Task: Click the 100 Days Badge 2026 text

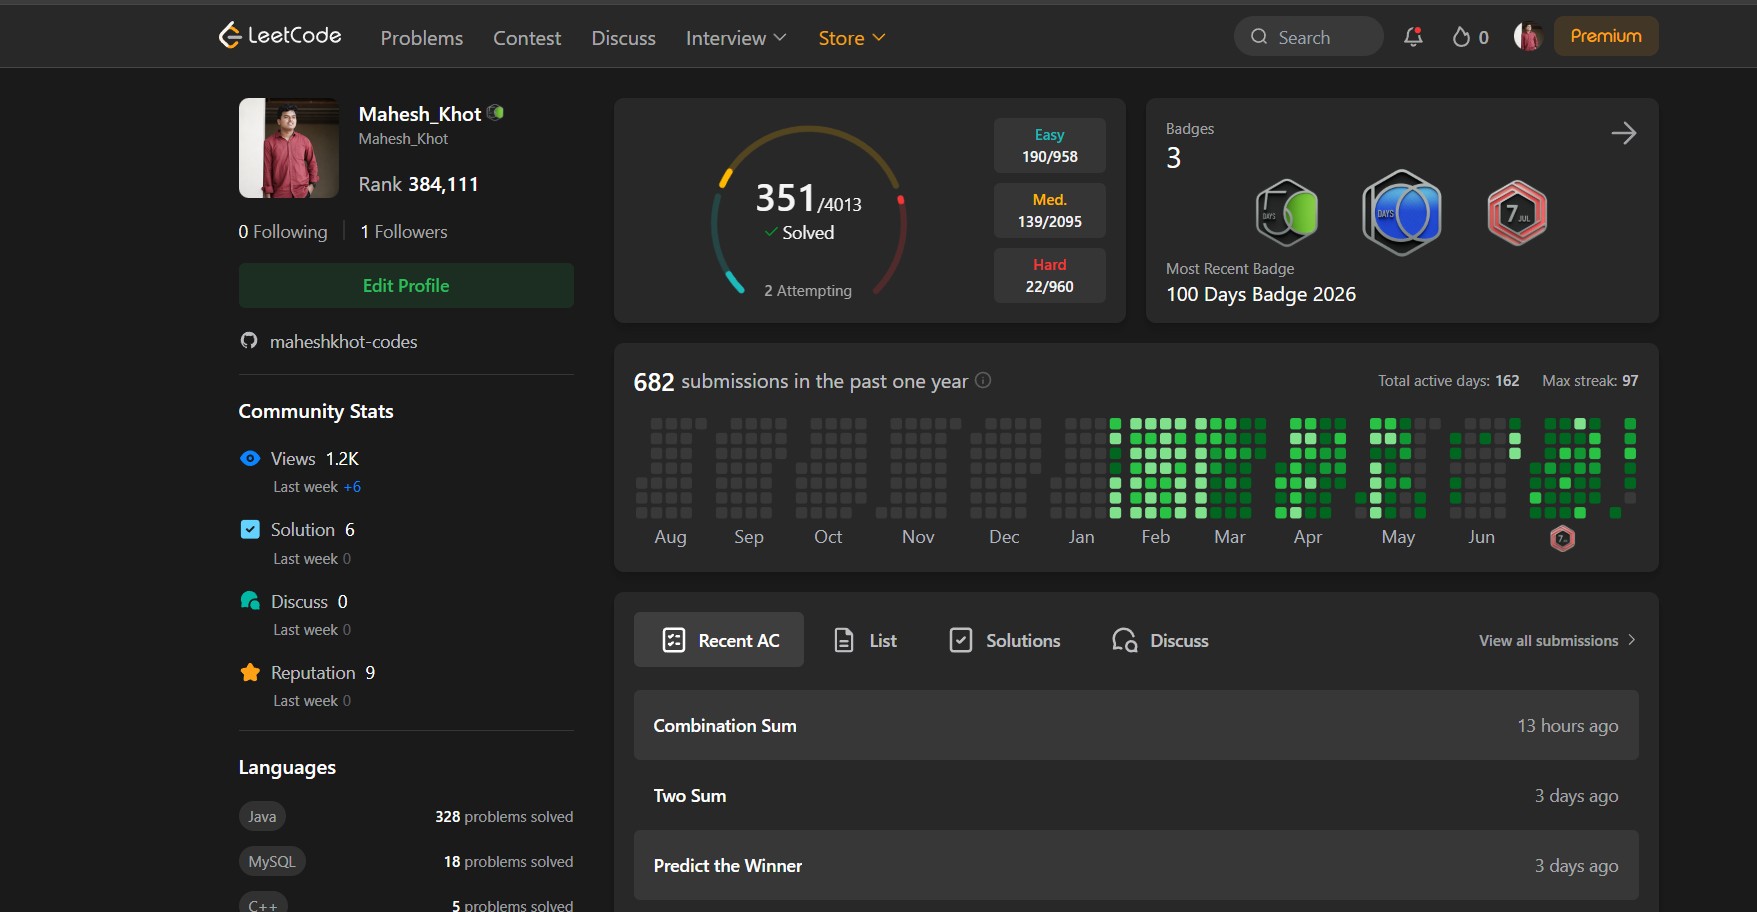Action: [1261, 294]
